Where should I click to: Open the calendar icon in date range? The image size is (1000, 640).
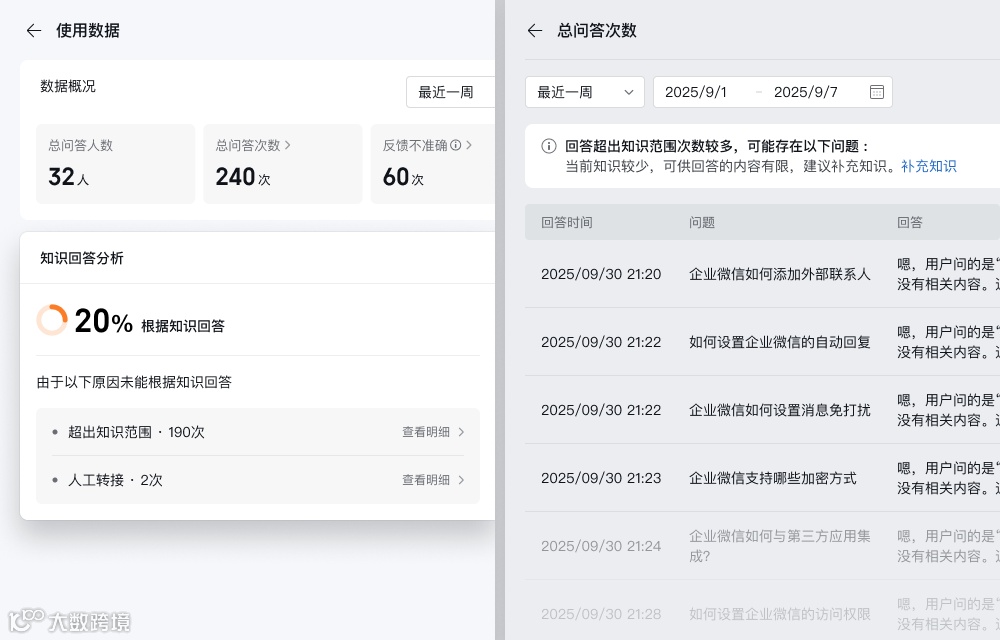pos(877,92)
